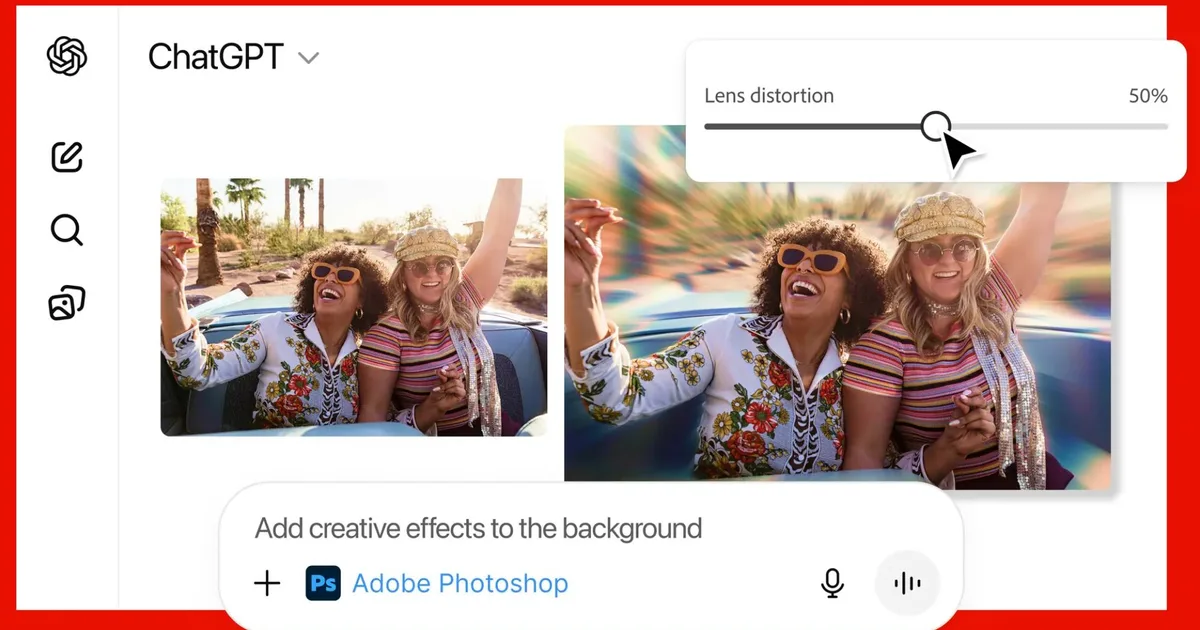
Task: Click the Lens distortion panel label
Action: tap(769, 95)
